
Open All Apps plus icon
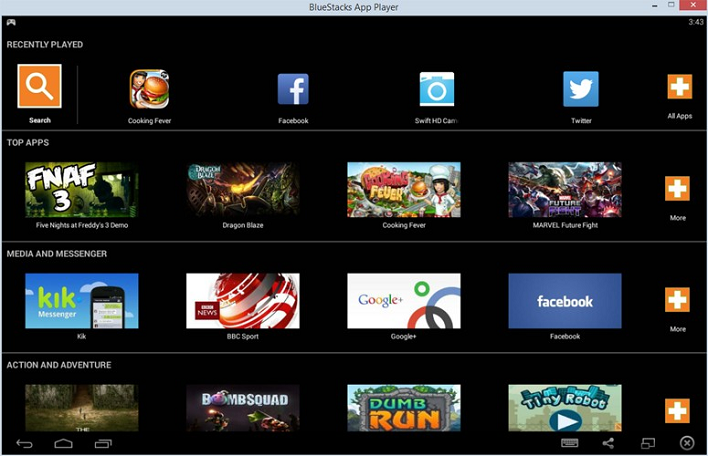[x=680, y=86]
